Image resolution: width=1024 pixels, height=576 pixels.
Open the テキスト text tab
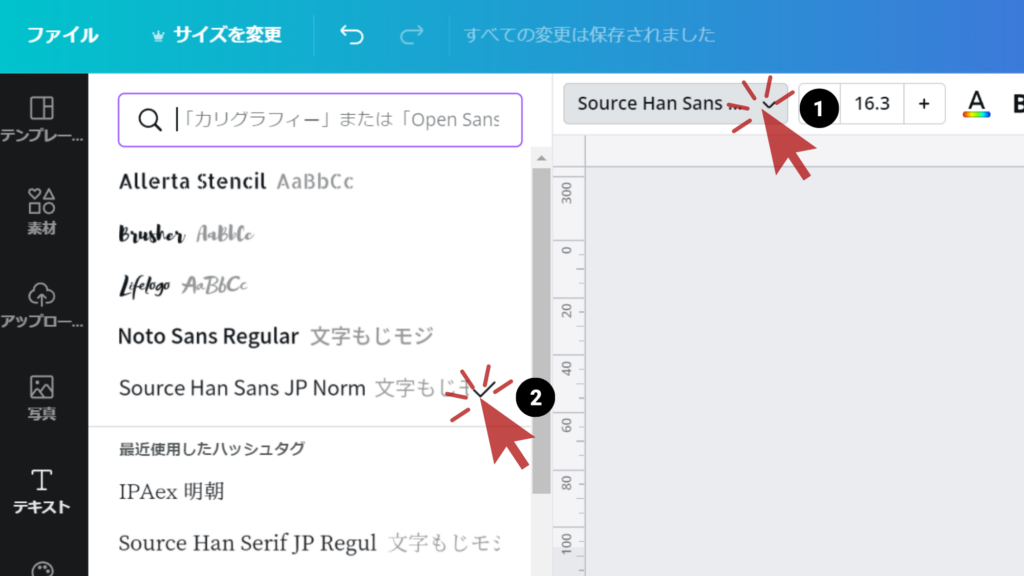point(42,491)
